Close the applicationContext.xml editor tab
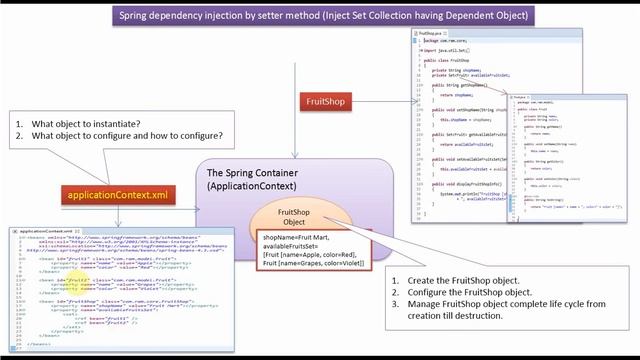Viewport: 640px width, 360px height. pyautogui.click(x=77, y=231)
